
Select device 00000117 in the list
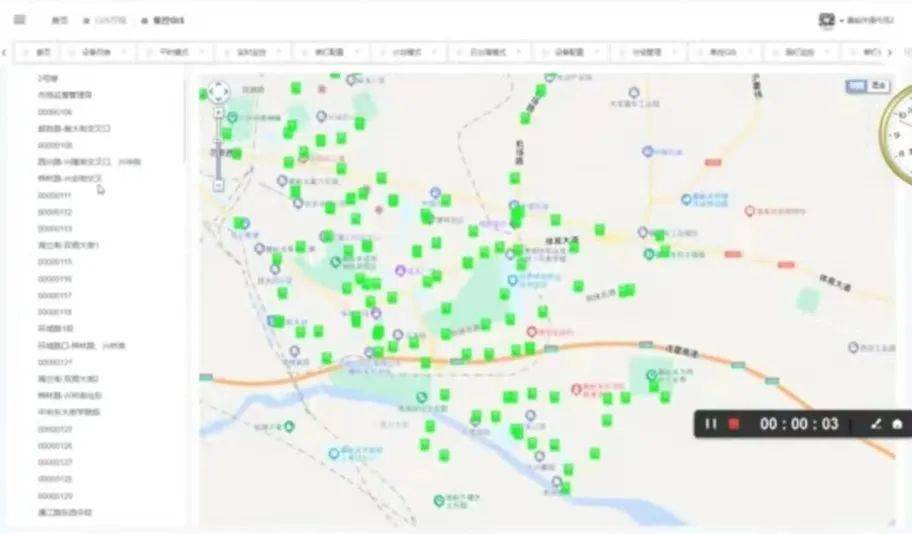click(x=55, y=296)
